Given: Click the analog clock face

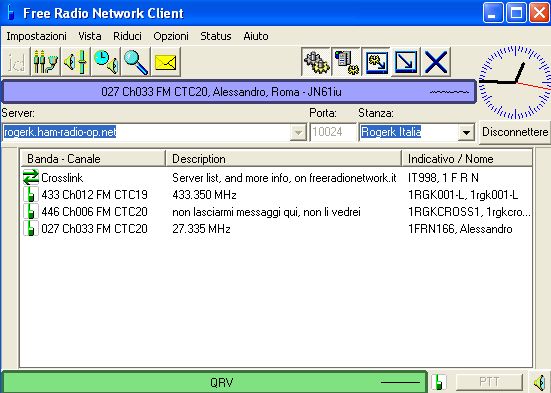Looking at the screenshot, I should point(515,82).
